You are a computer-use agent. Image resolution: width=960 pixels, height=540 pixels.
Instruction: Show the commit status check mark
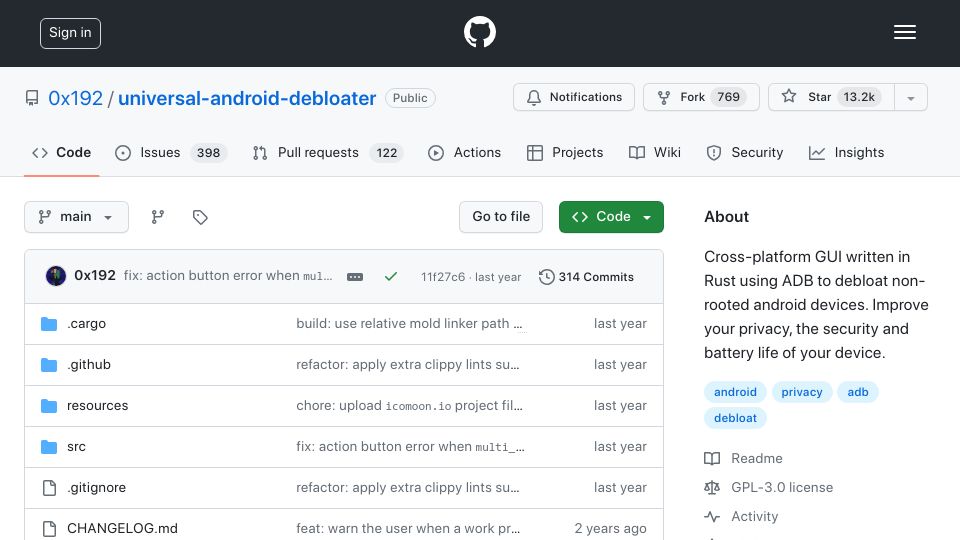391,277
